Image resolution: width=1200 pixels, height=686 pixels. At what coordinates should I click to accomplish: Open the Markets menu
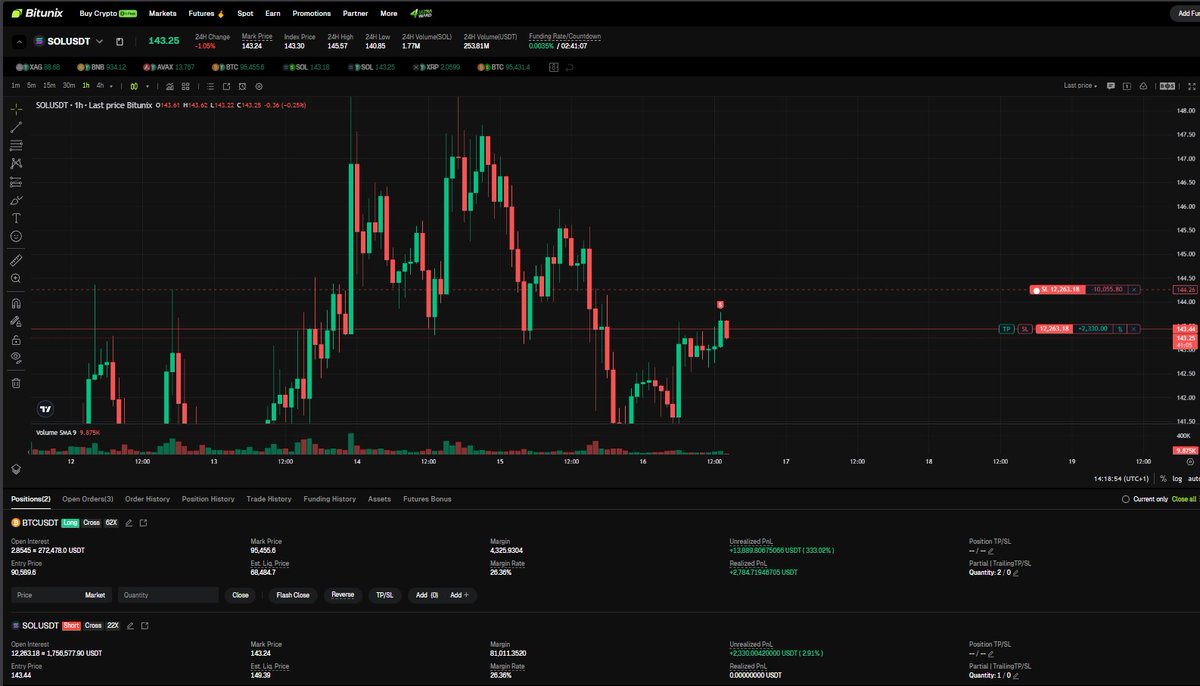162,14
